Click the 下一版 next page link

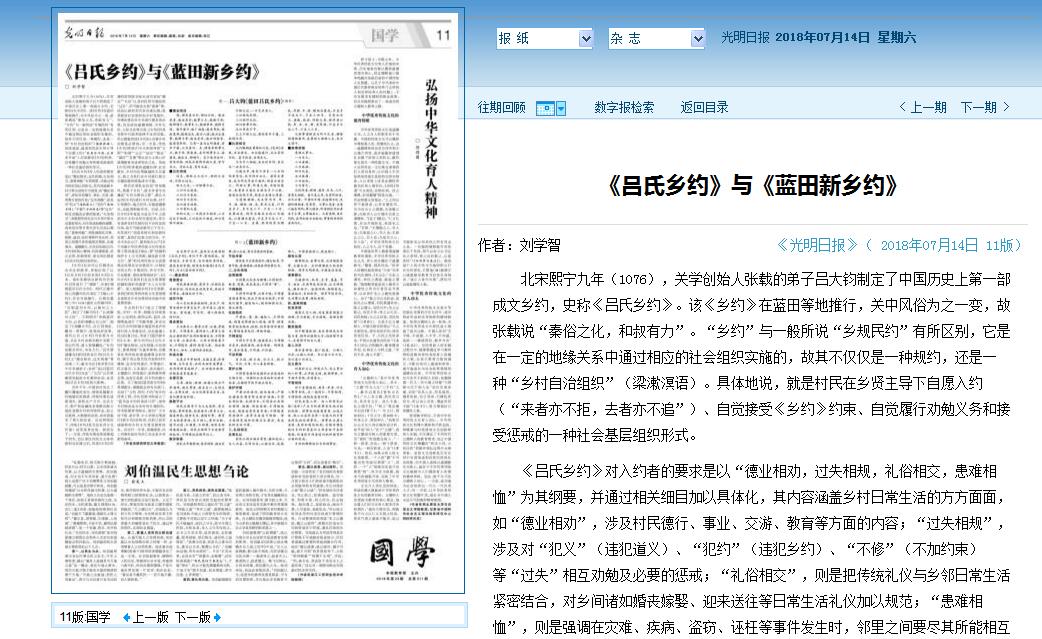[x=193, y=617]
